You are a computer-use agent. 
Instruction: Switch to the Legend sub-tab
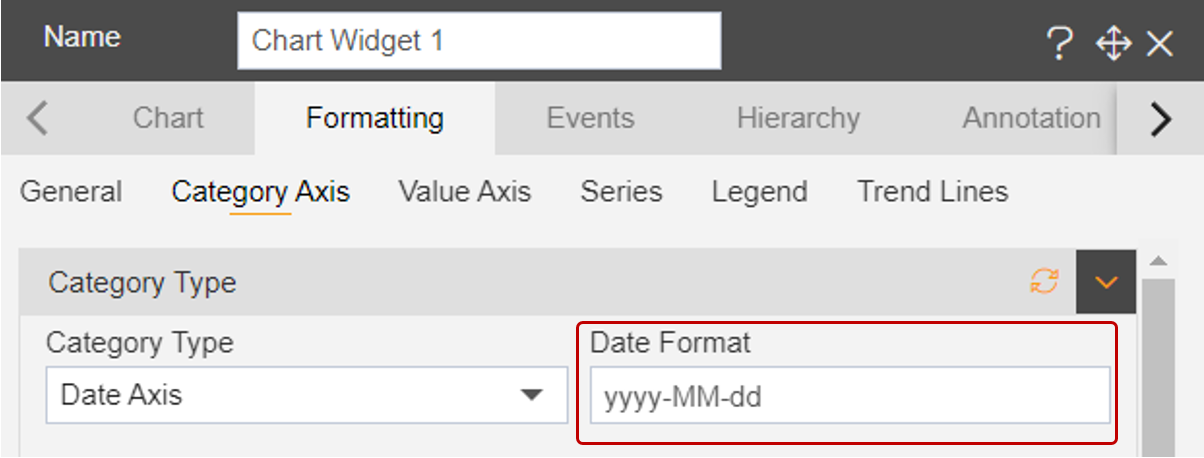[x=760, y=191]
